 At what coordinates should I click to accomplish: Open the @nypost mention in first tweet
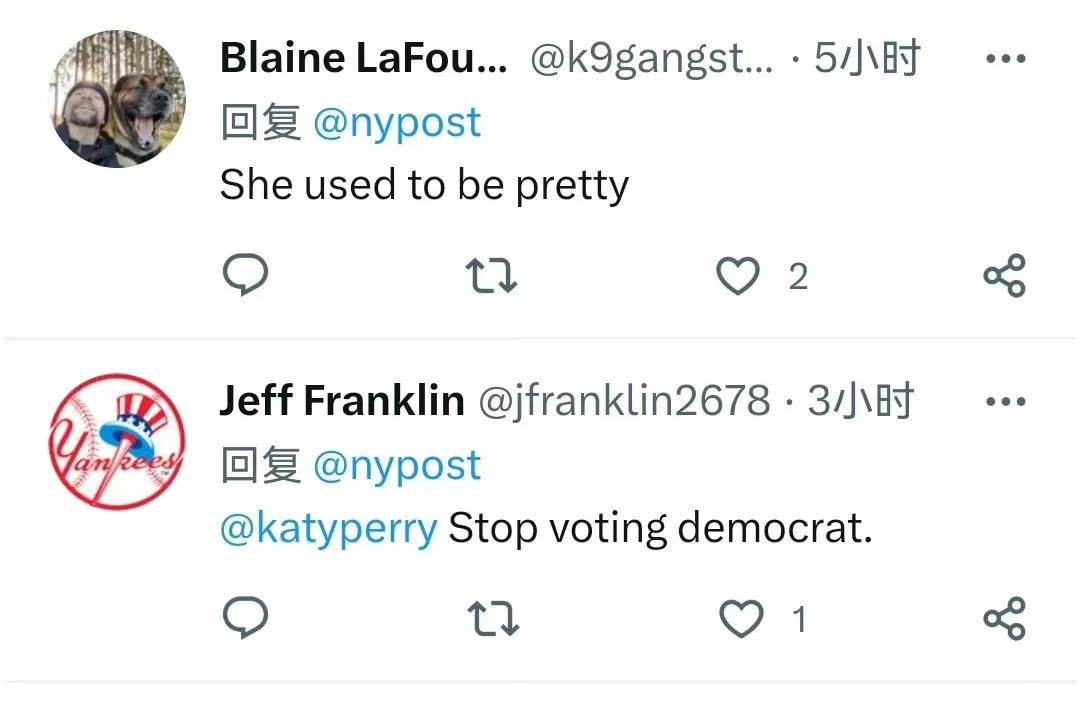point(397,124)
